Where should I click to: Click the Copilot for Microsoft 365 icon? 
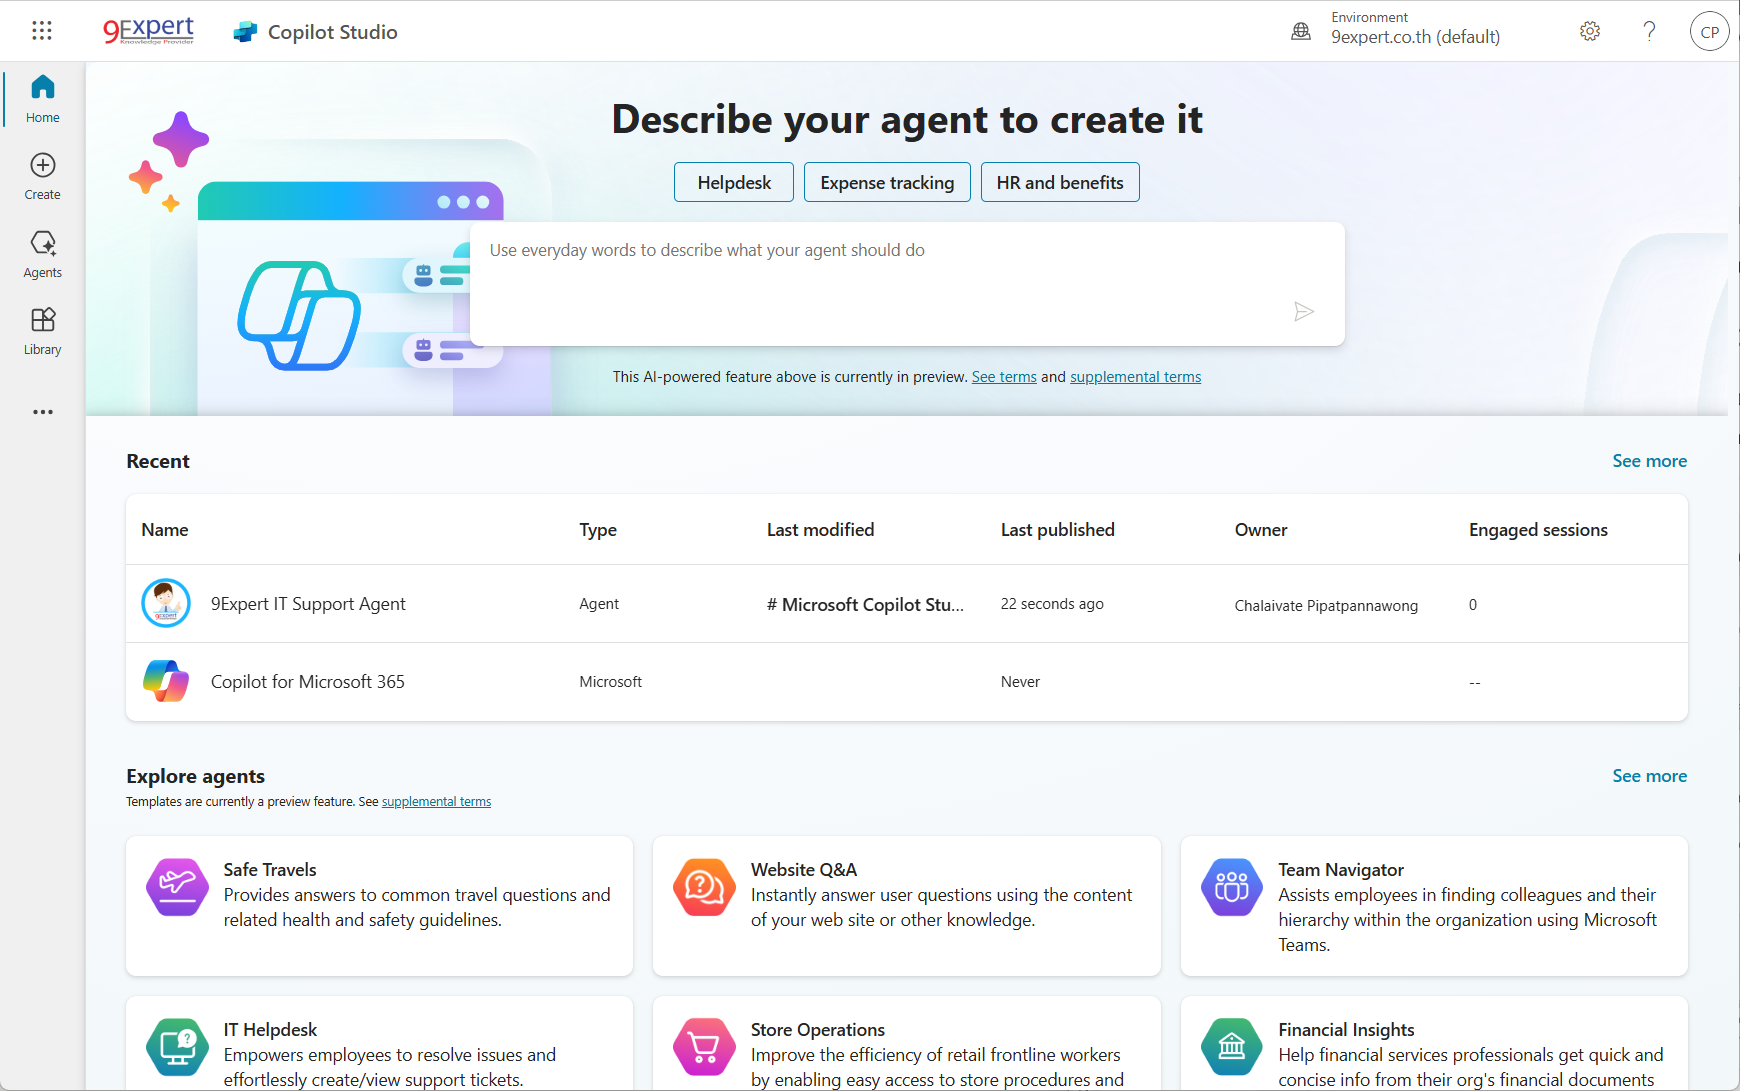pyautogui.click(x=165, y=681)
